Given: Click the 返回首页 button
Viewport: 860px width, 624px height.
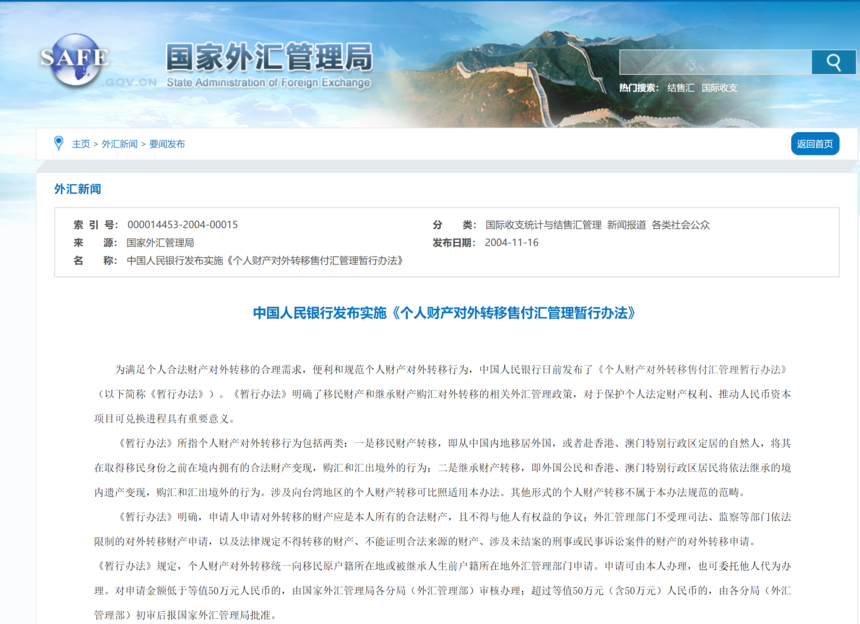Looking at the screenshot, I should [x=814, y=144].
